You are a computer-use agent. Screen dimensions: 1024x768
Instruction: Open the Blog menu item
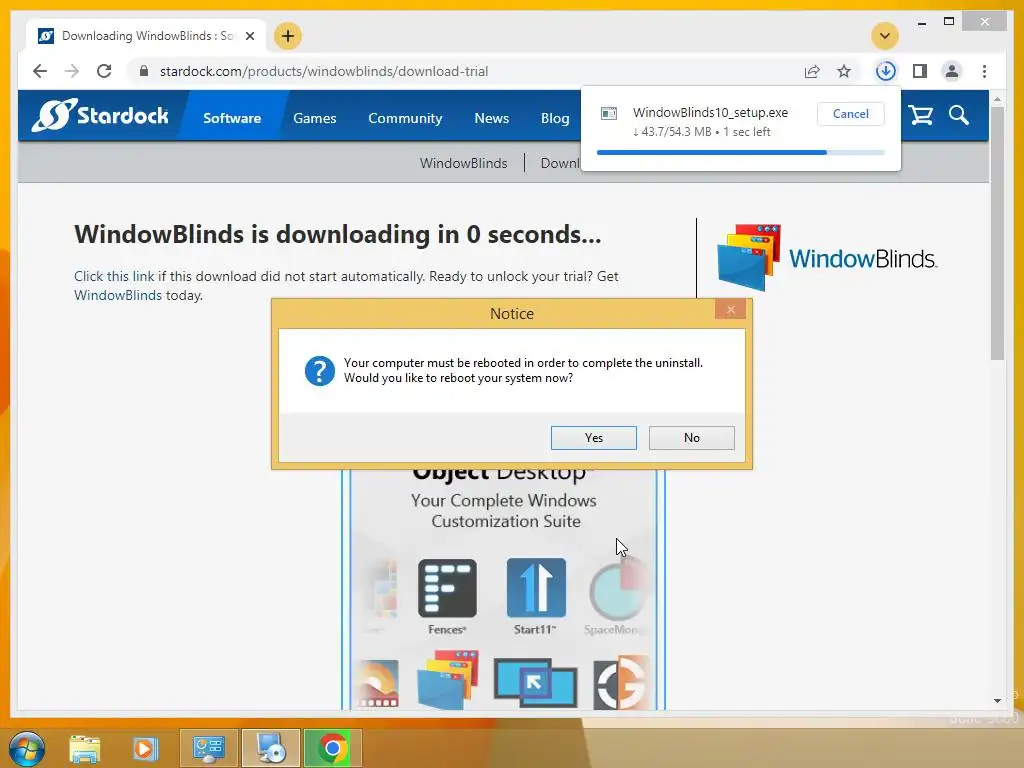[x=554, y=118]
